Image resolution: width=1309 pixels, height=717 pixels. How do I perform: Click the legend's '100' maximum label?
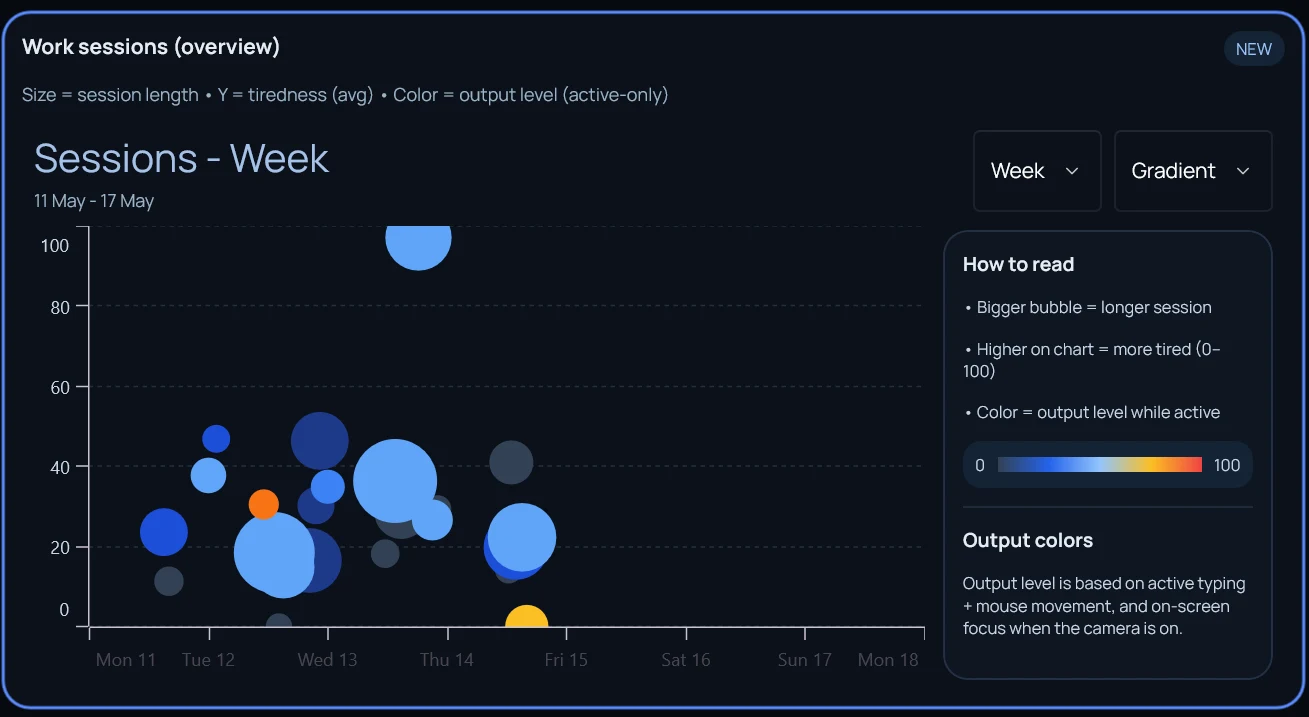point(1227,465)
